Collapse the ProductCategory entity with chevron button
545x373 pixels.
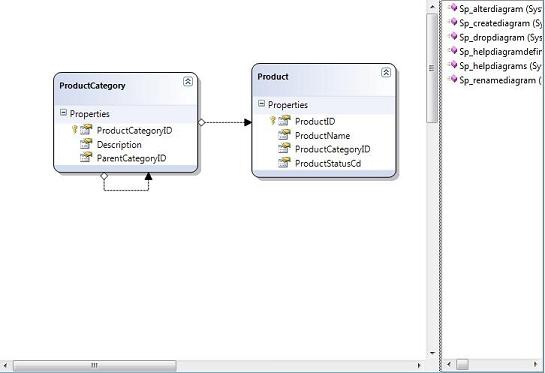point(188,81)
